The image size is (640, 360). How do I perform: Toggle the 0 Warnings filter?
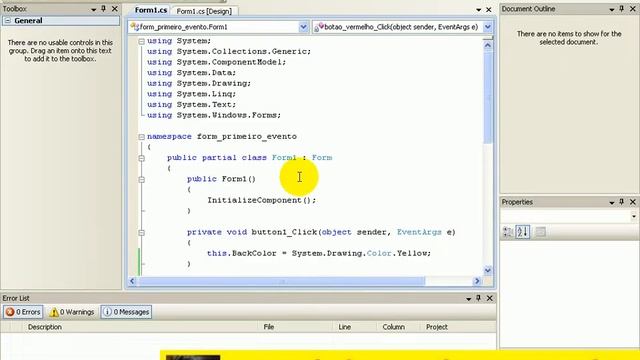pos(72,312)
